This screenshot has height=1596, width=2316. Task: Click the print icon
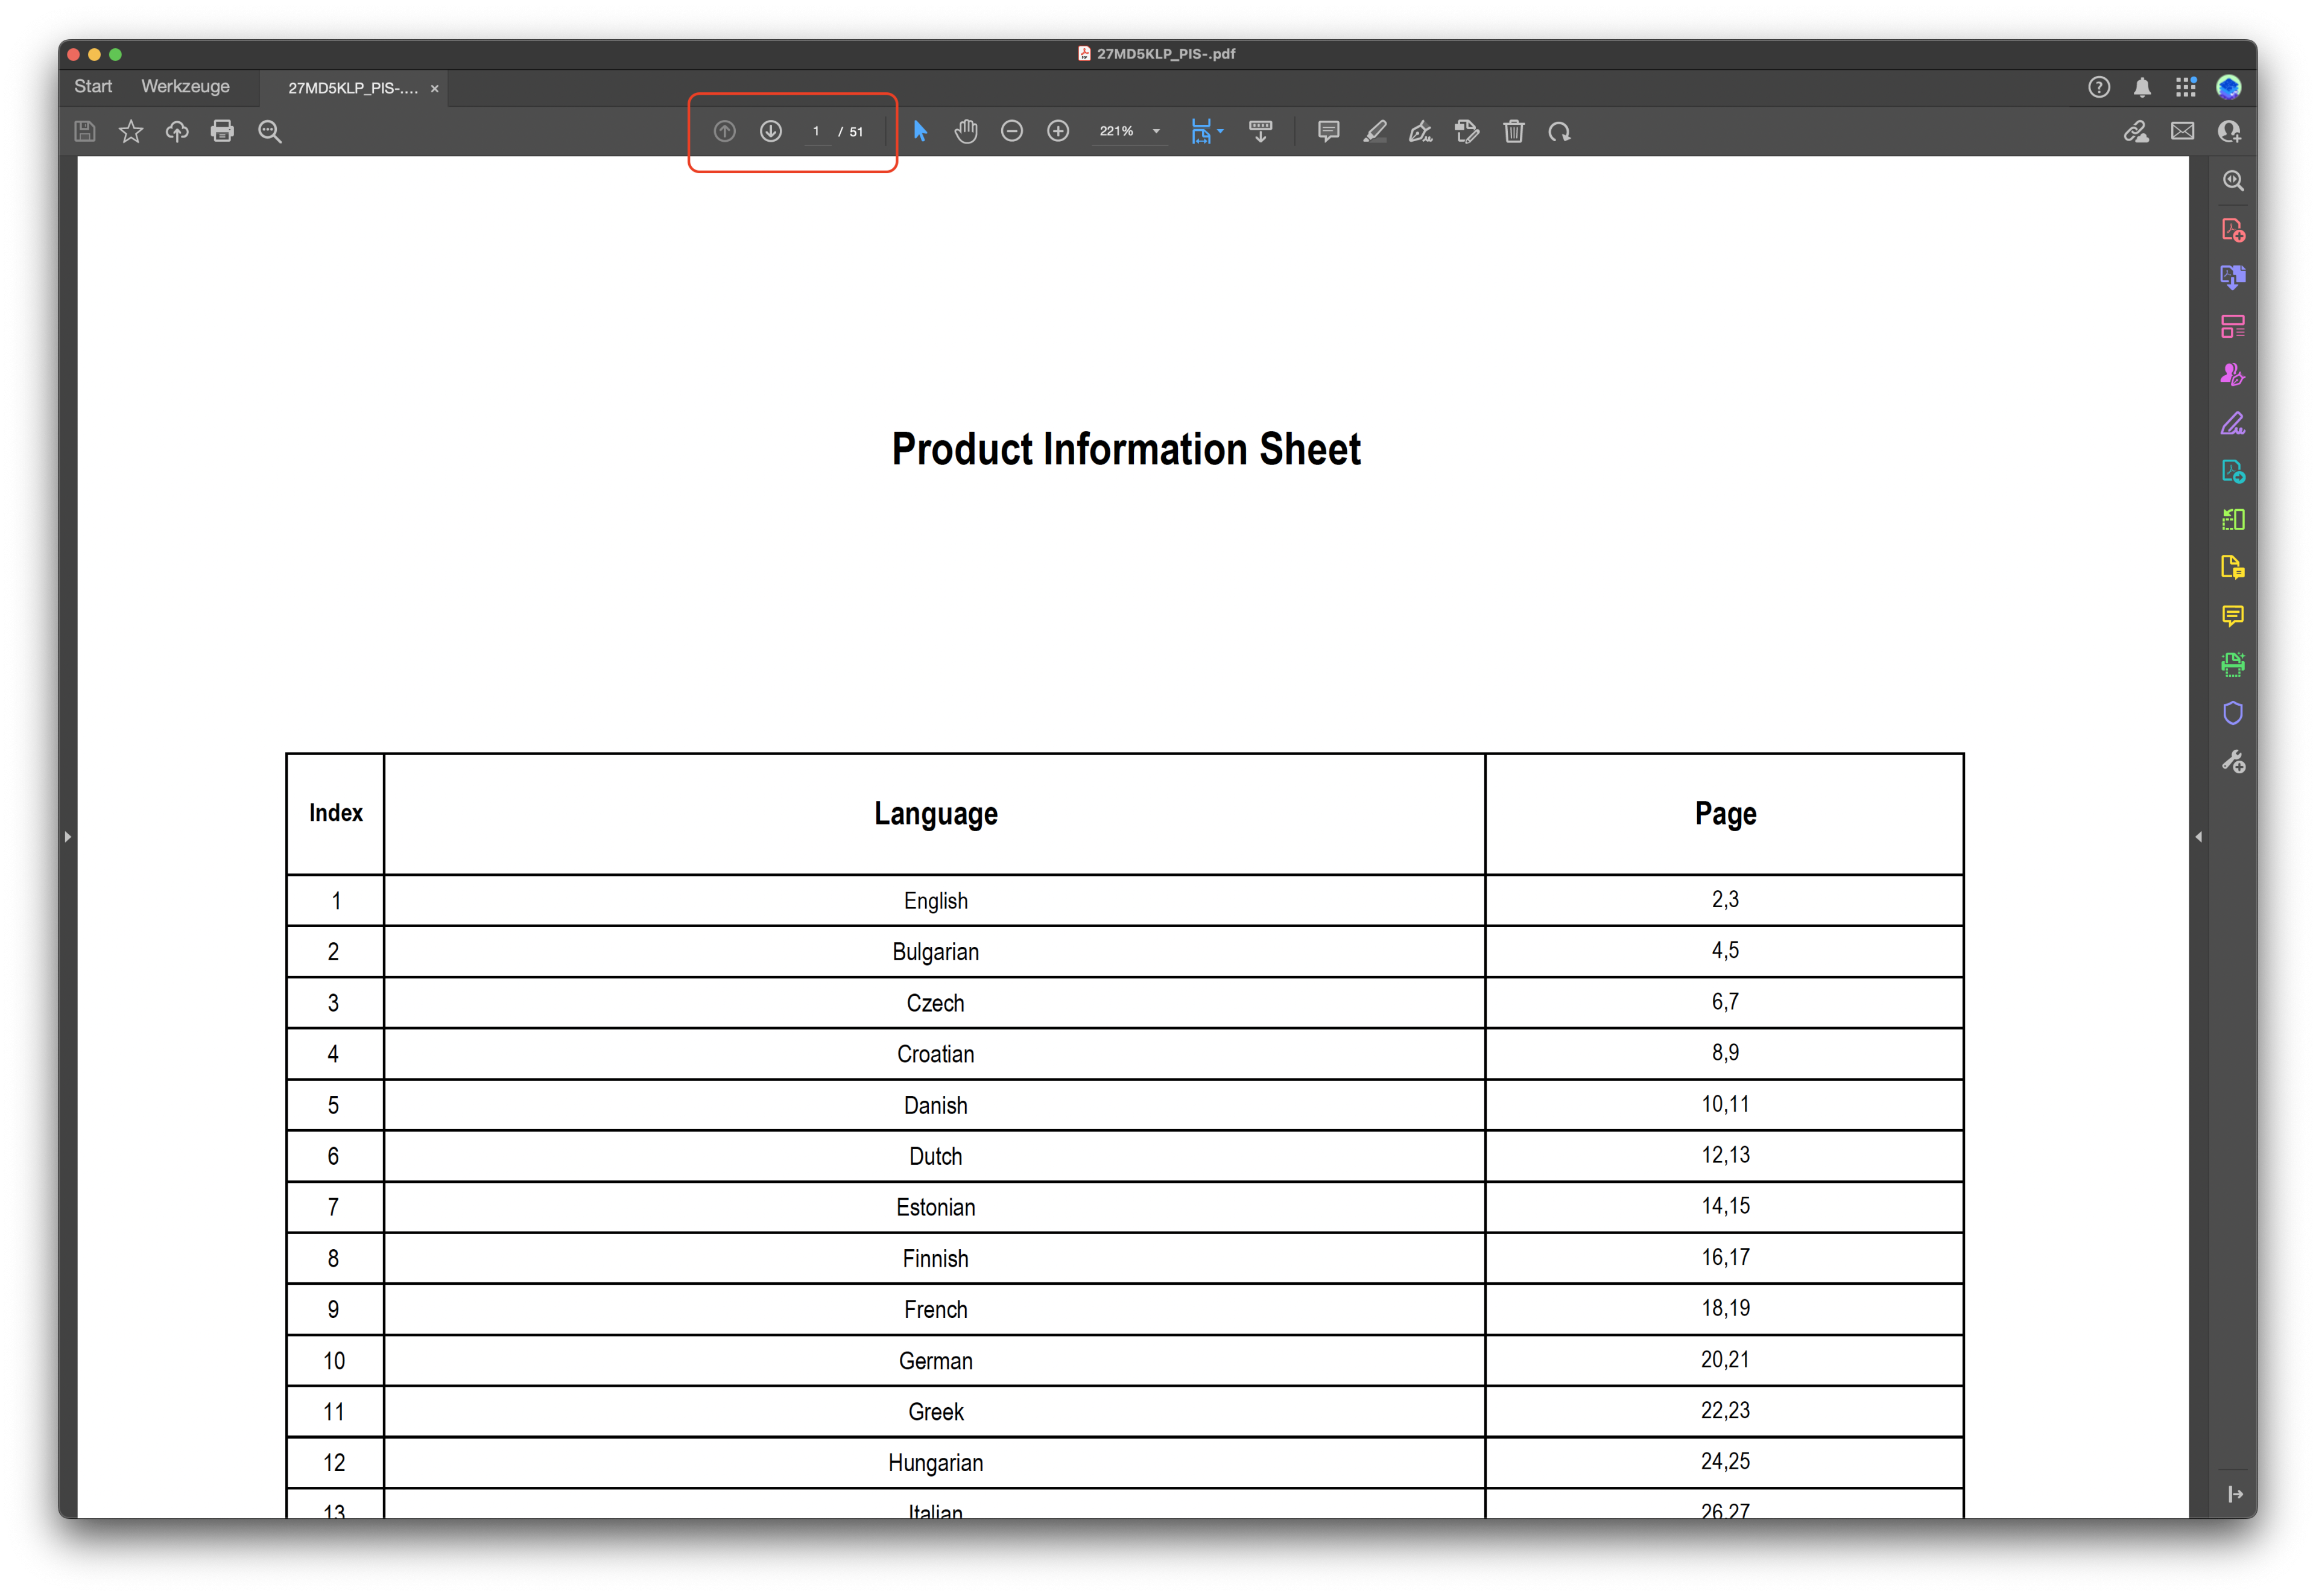pos(222,131)
